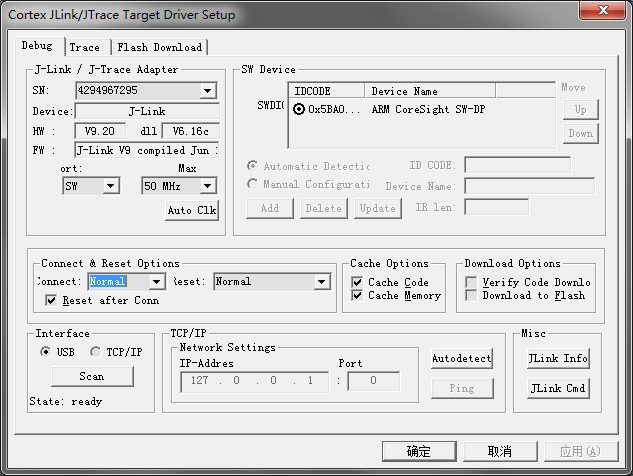This screenshot has width=633, height=476.
Task: Toggle the Cache Code checkbox
Action: [x=357, y=282]
